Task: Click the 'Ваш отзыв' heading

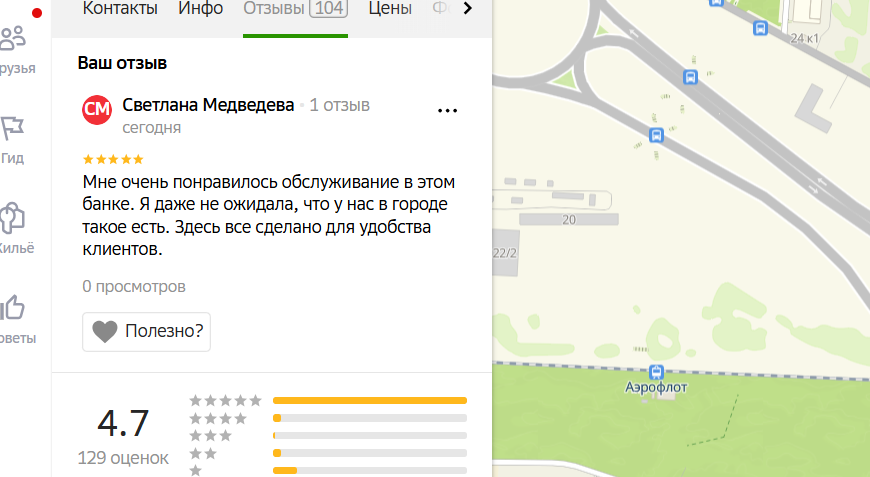Action: tap(122, 63)
